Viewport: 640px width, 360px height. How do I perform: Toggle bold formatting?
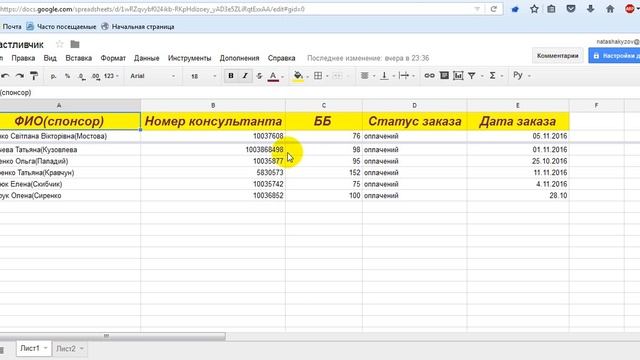tap(231, 76)
